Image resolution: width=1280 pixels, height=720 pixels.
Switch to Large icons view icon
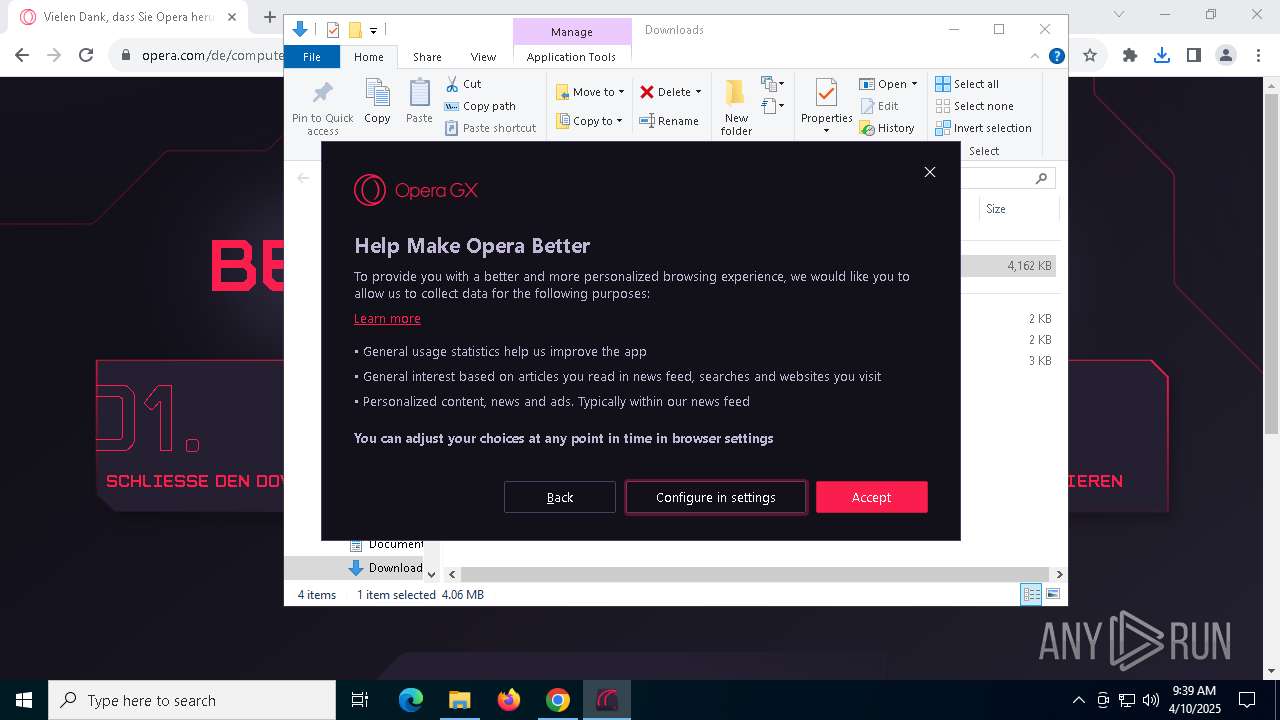pos(1053,594)
